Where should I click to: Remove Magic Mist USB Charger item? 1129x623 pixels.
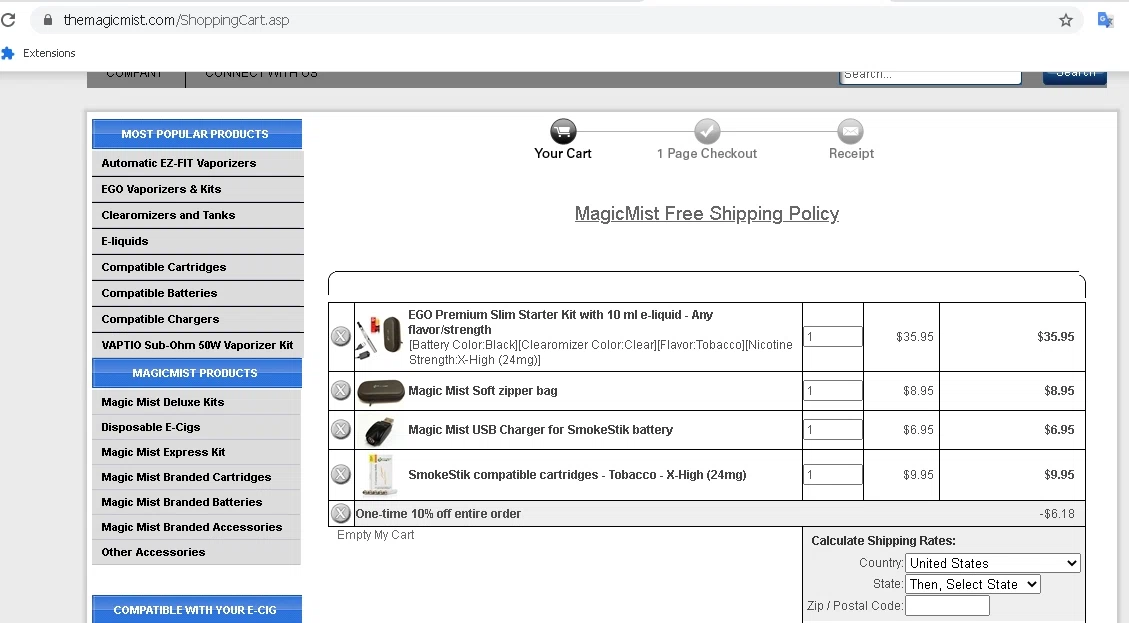341,429
